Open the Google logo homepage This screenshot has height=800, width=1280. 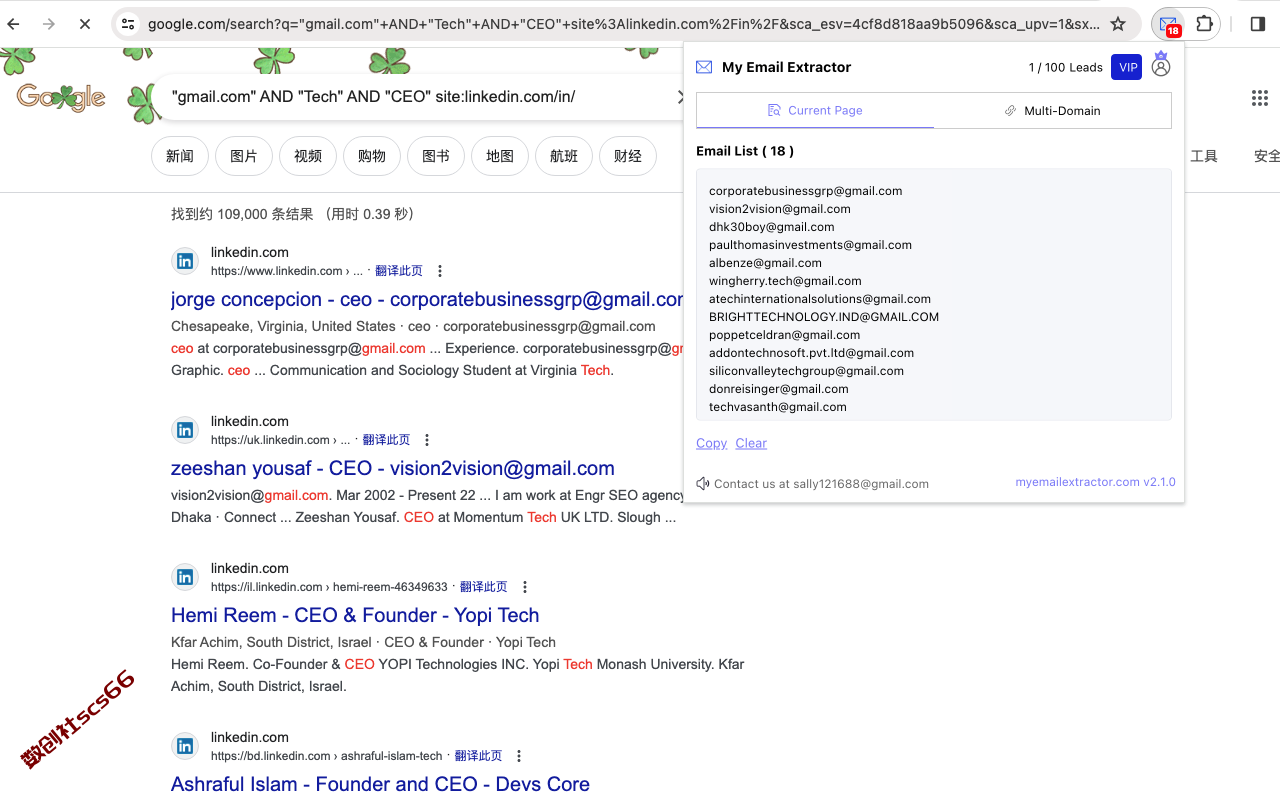click(x=61, y=96)
